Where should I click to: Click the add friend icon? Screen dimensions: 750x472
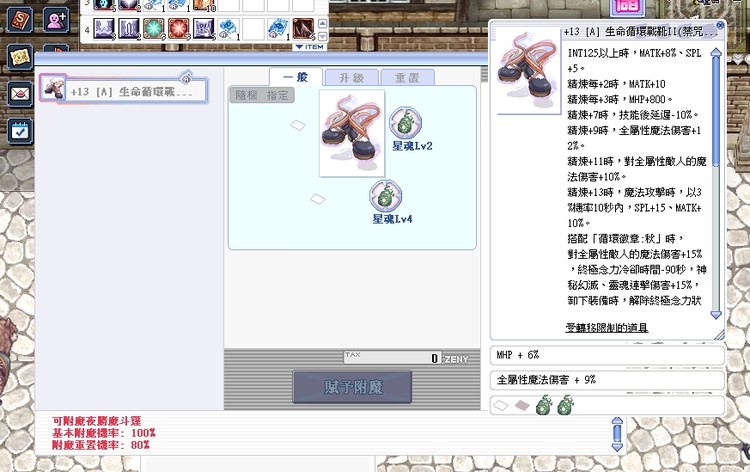(56, 20)
